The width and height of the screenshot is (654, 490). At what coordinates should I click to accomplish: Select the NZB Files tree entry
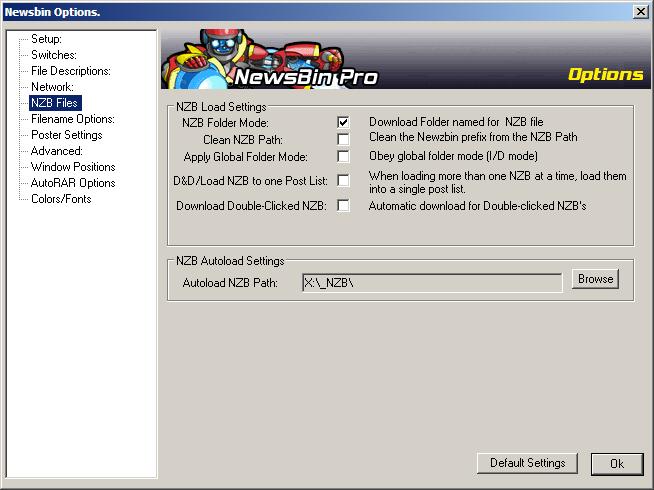(54, 103)
